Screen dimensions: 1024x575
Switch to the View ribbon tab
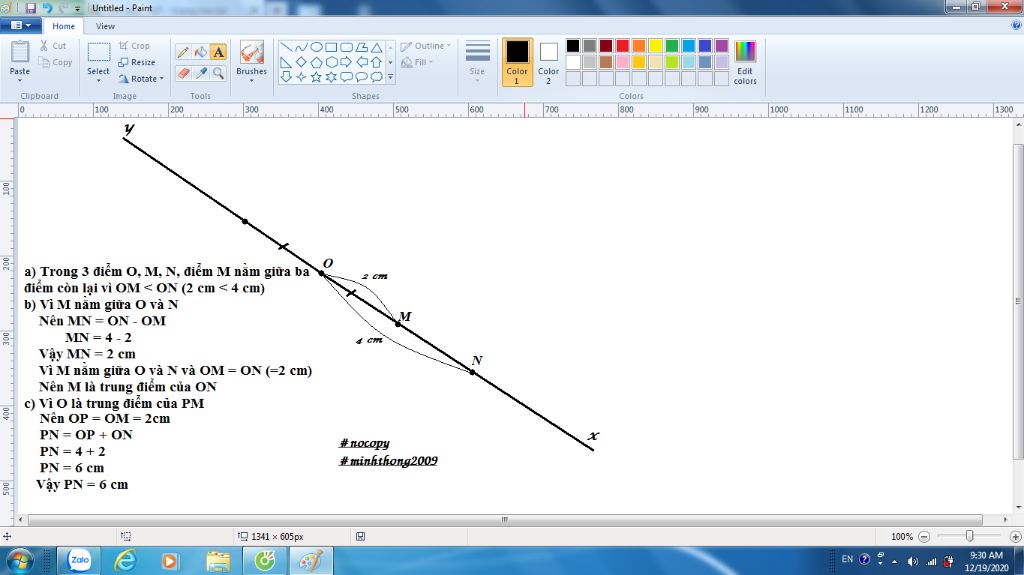pos(105,26)
